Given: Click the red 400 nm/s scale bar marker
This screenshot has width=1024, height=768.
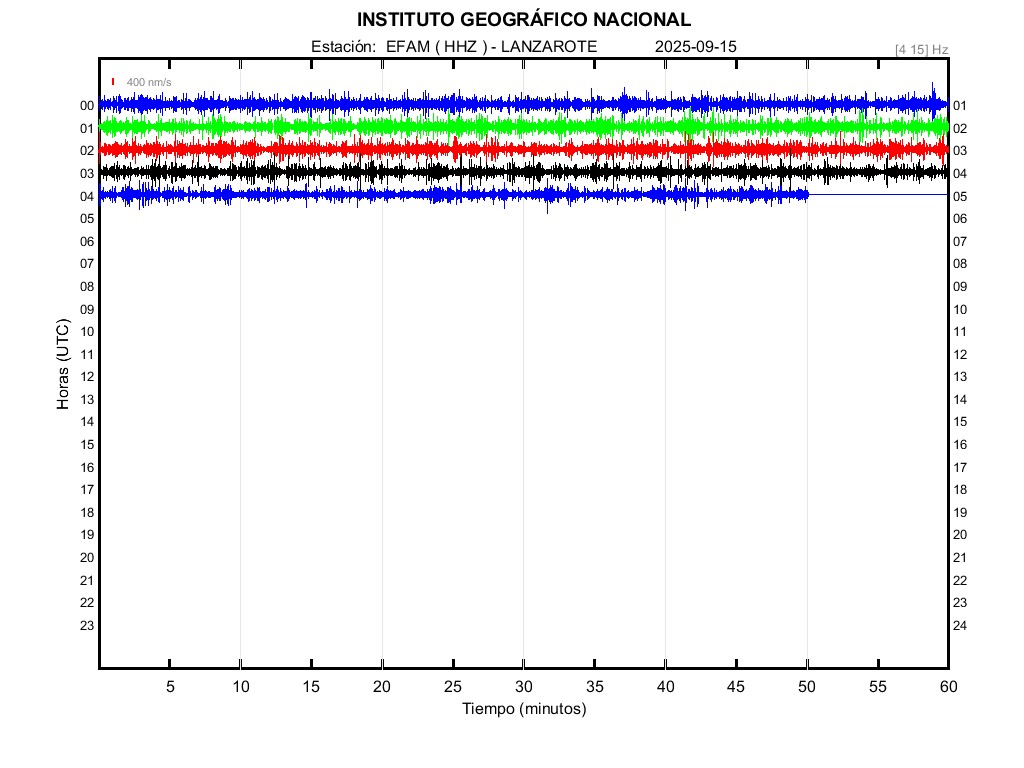Looking at the screenshot, I should click(x=113, y=82).
